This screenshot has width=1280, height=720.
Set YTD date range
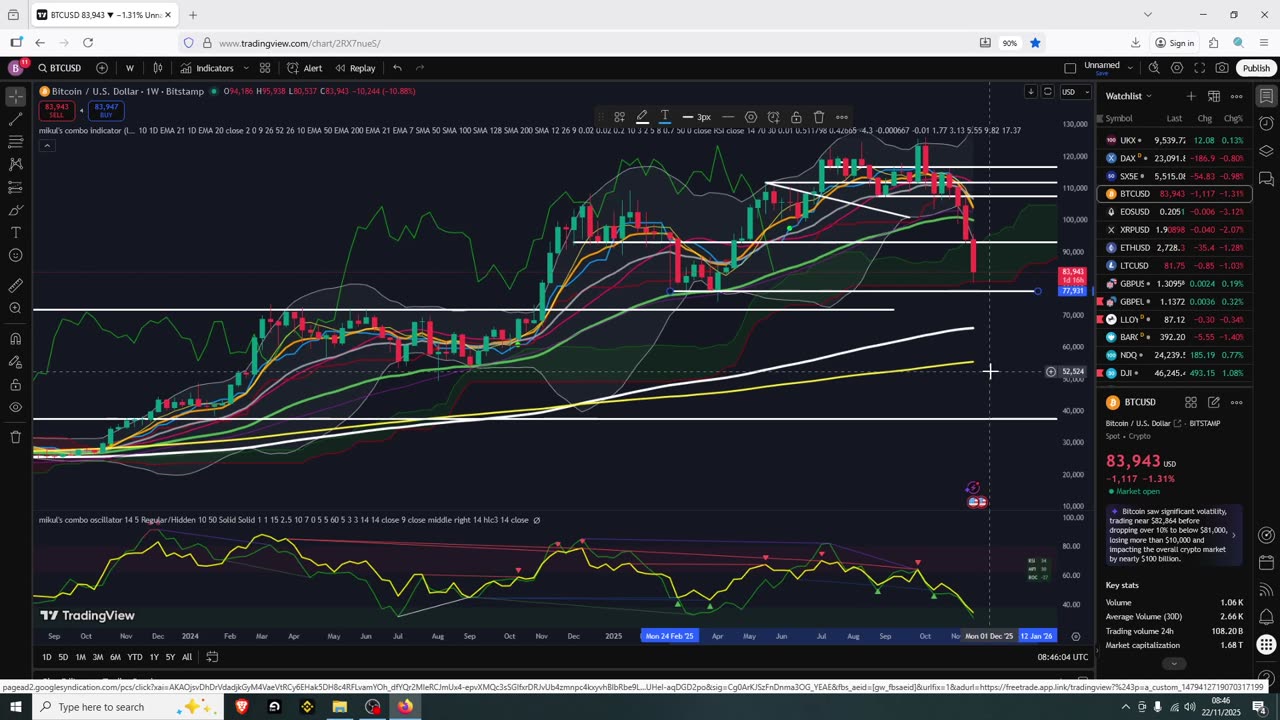[134, 657]
